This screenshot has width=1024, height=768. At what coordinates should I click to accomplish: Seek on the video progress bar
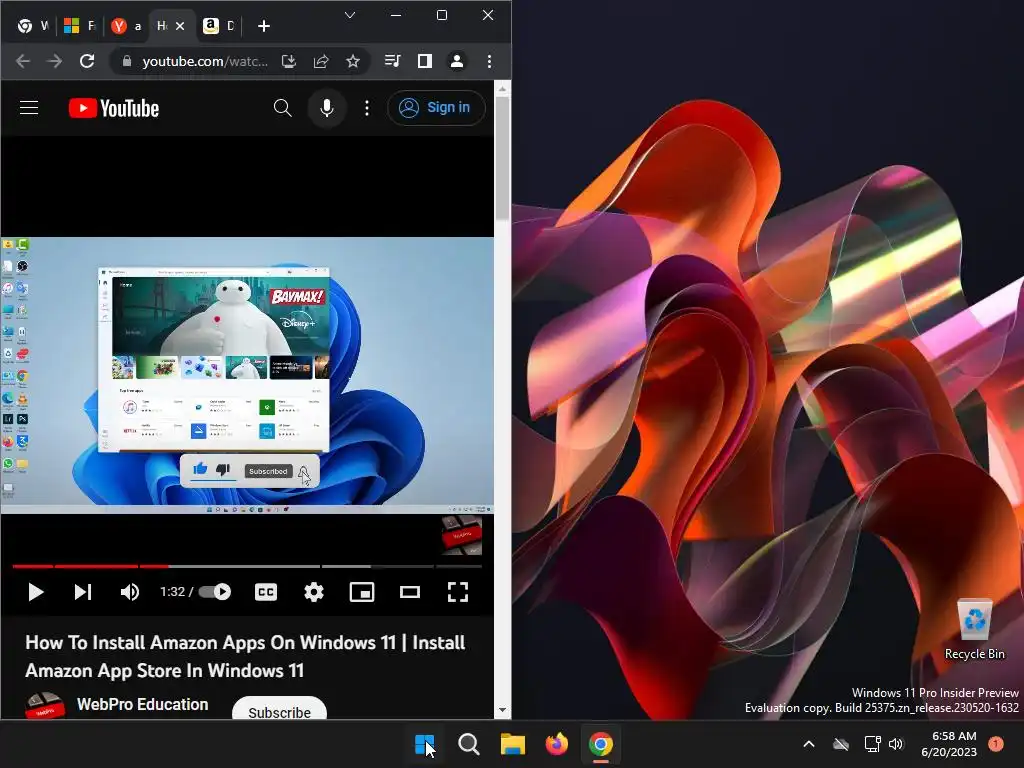(247, 566)
